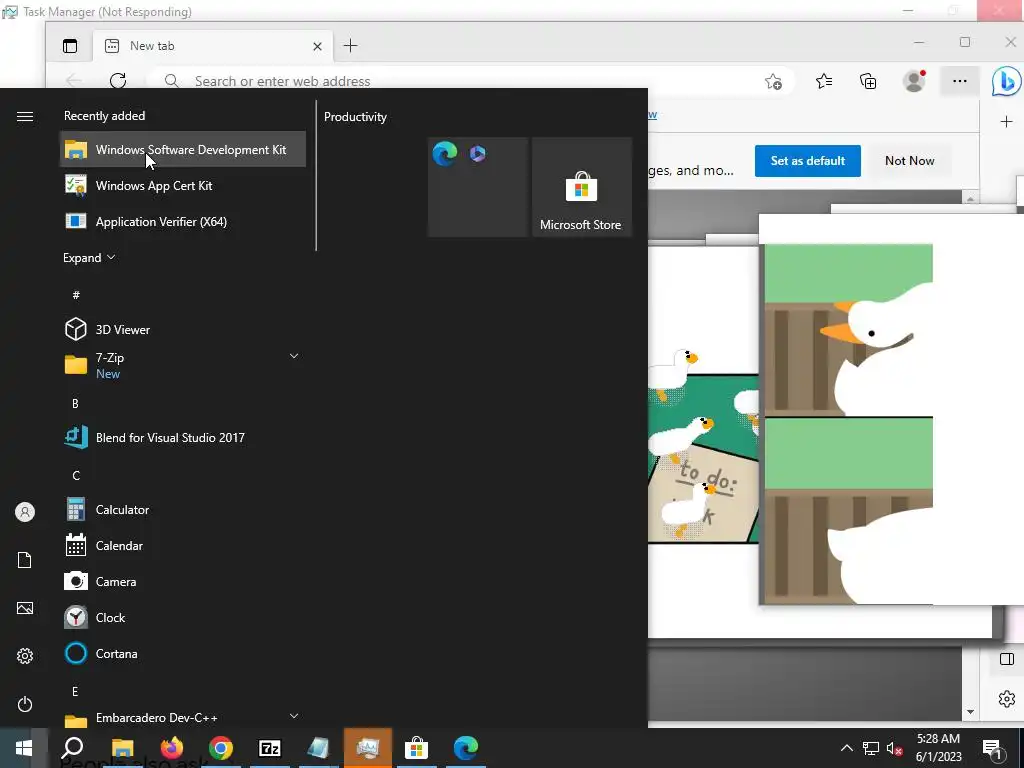The image size is (1024, 768).
Task: Open Edge page settings gear at bottom right
Action: pos(1006,698)
